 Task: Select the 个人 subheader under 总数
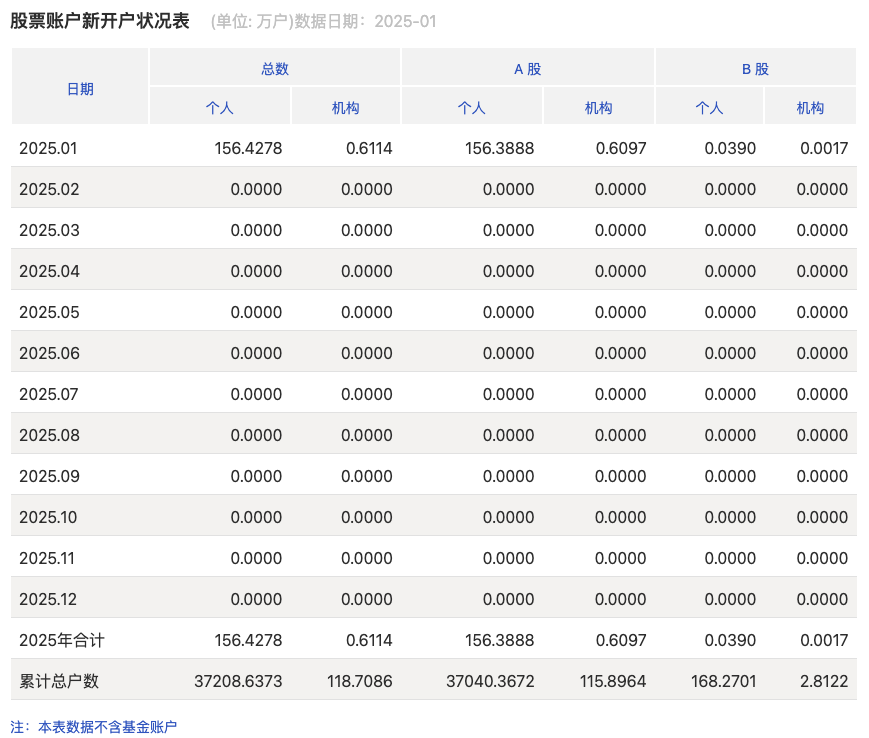click(219, 108)
